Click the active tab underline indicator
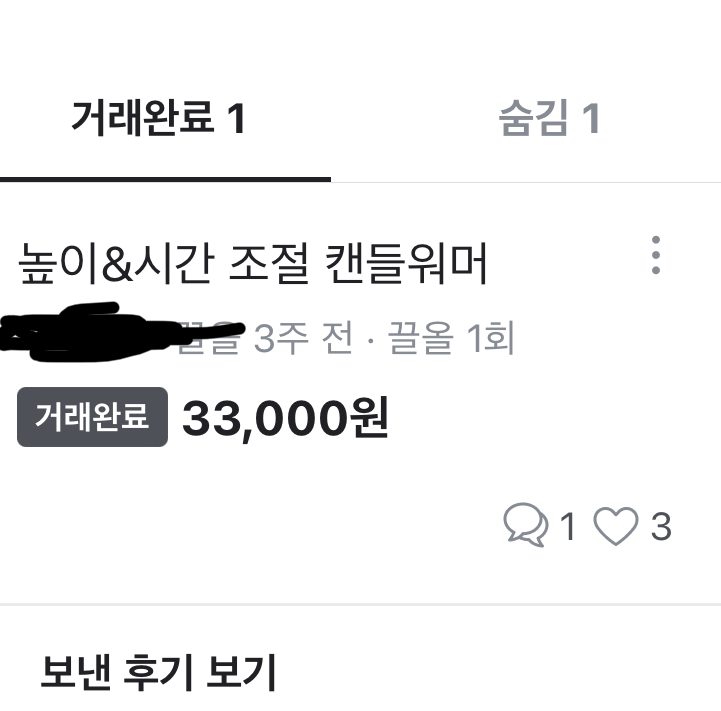Screen dimensions: 721x711 coord(166,179)
